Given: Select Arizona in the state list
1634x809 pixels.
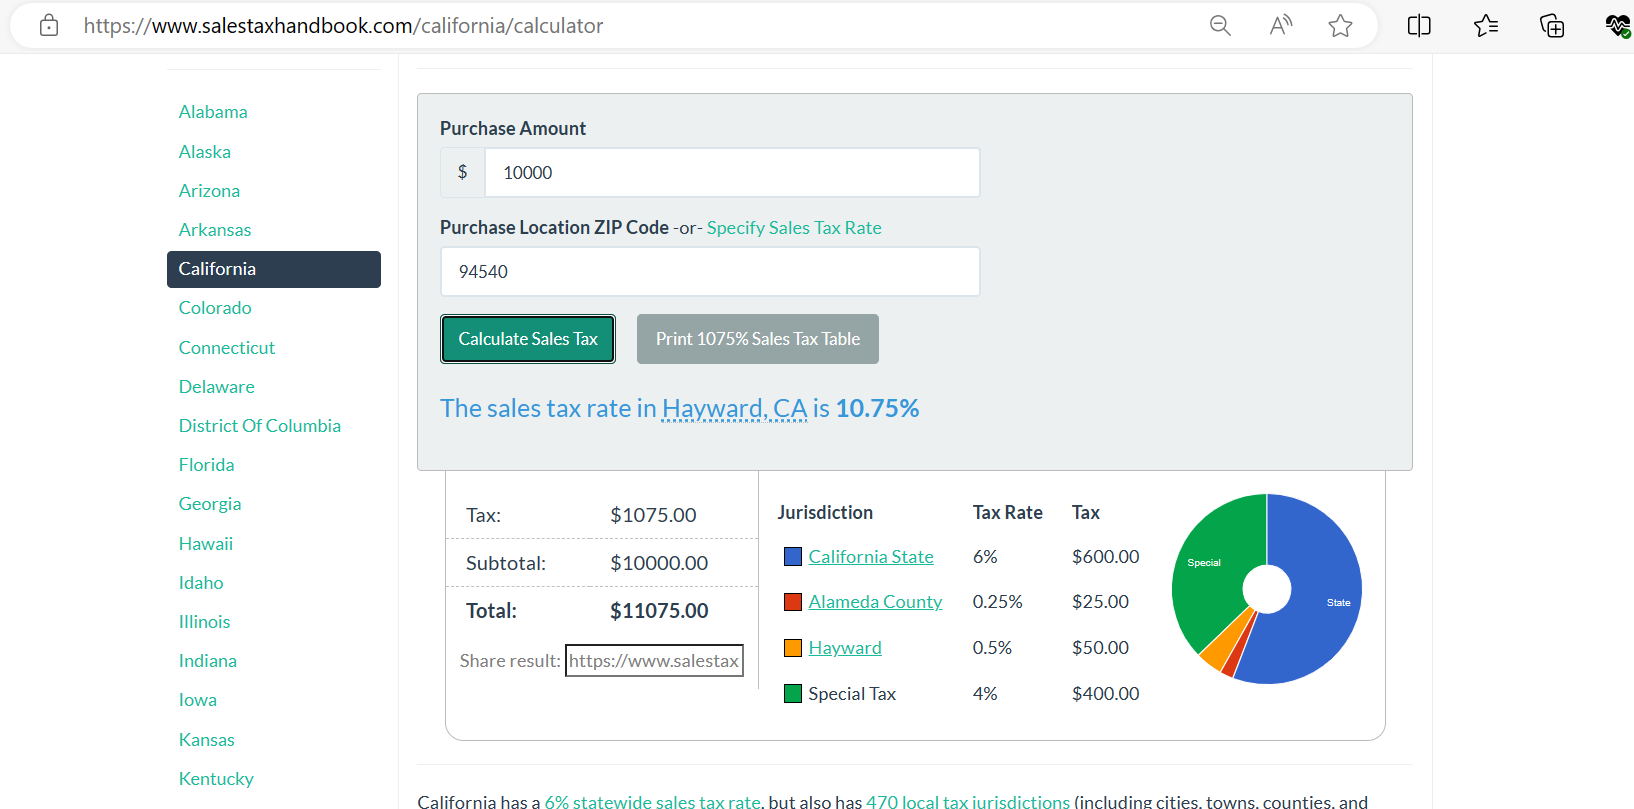Looking at the screenshot, I should point(209,191).
